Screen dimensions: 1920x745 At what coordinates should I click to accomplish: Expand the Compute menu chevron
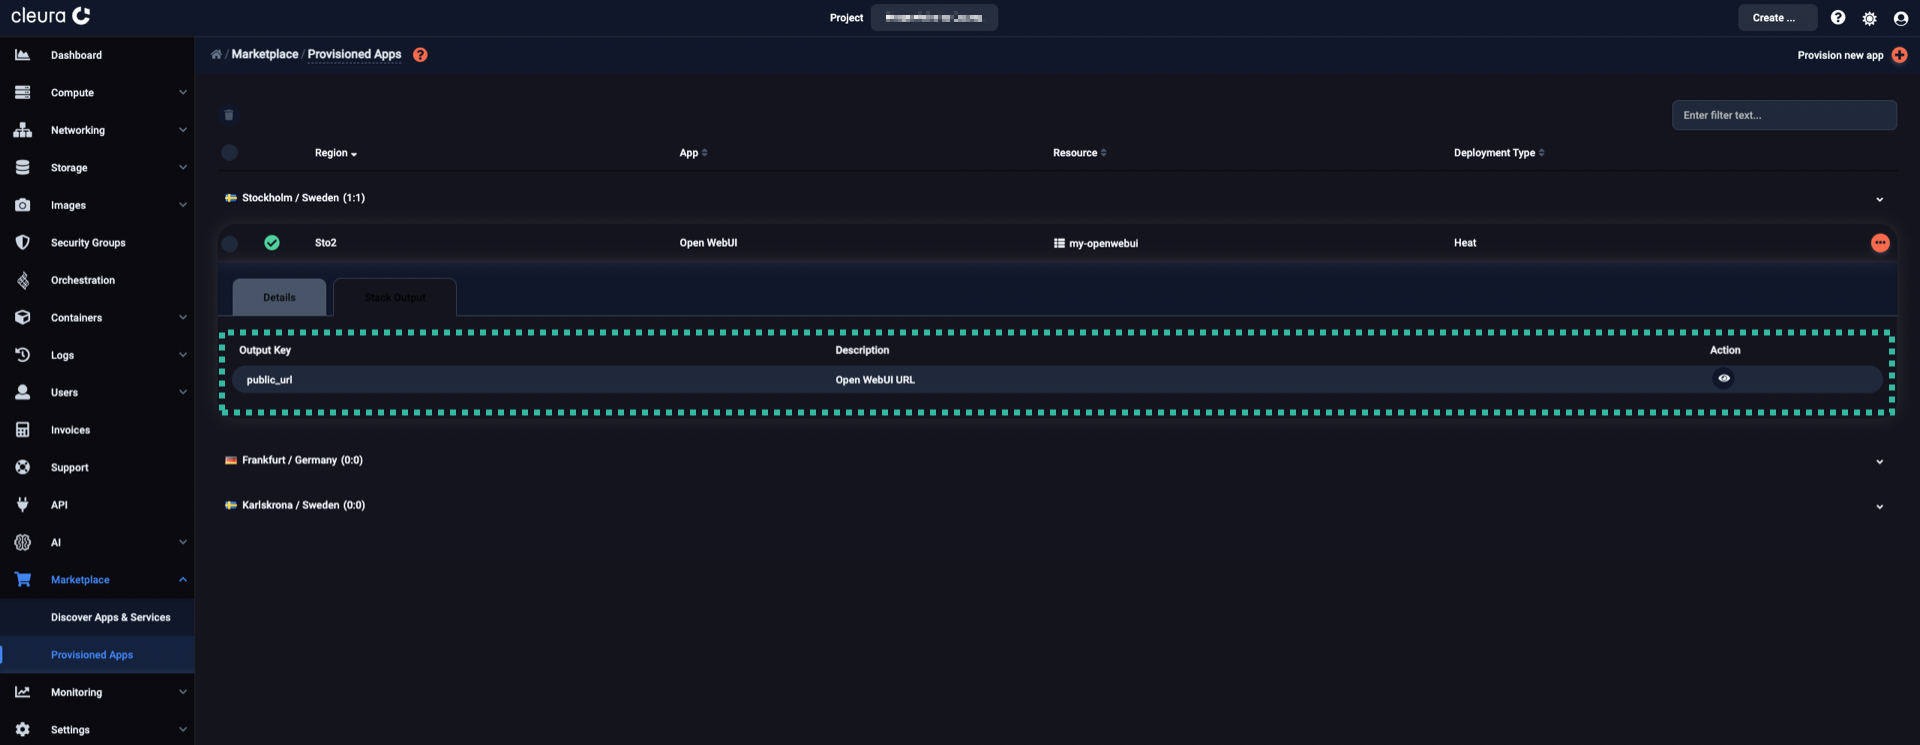coord(183,92)
